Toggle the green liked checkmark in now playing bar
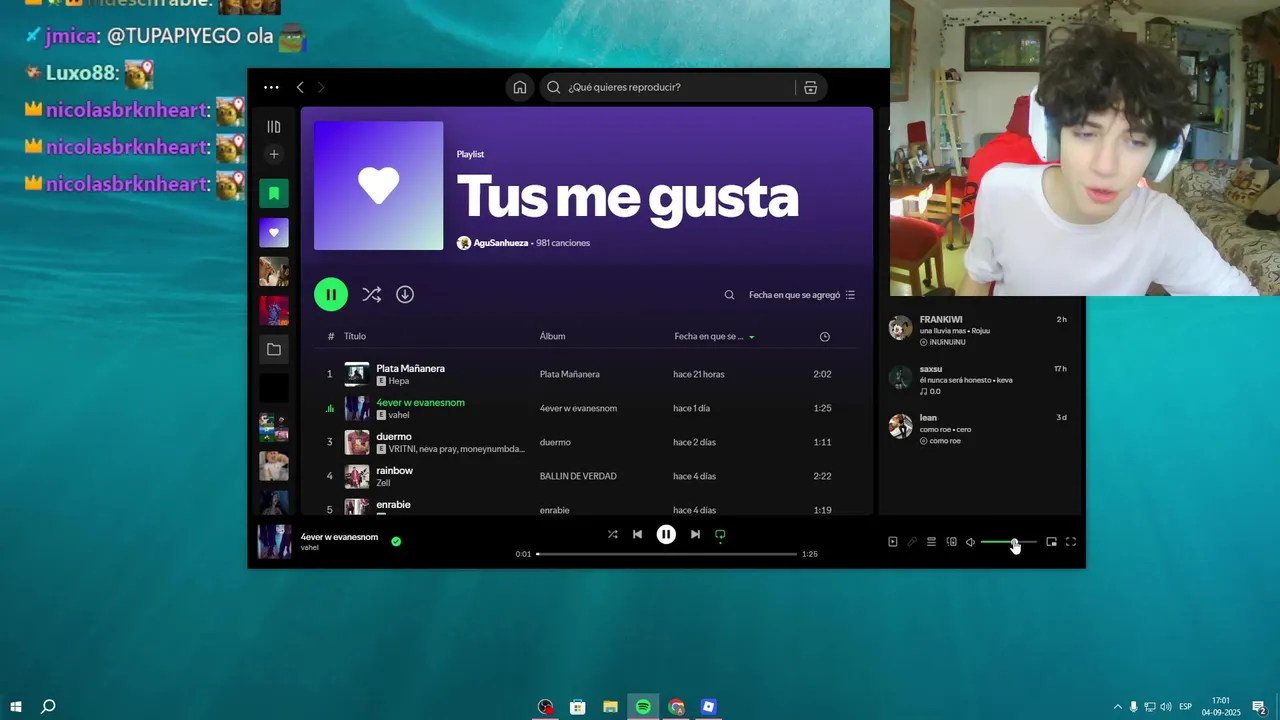The image size is (1280, 720). click(x=396, y=541)
